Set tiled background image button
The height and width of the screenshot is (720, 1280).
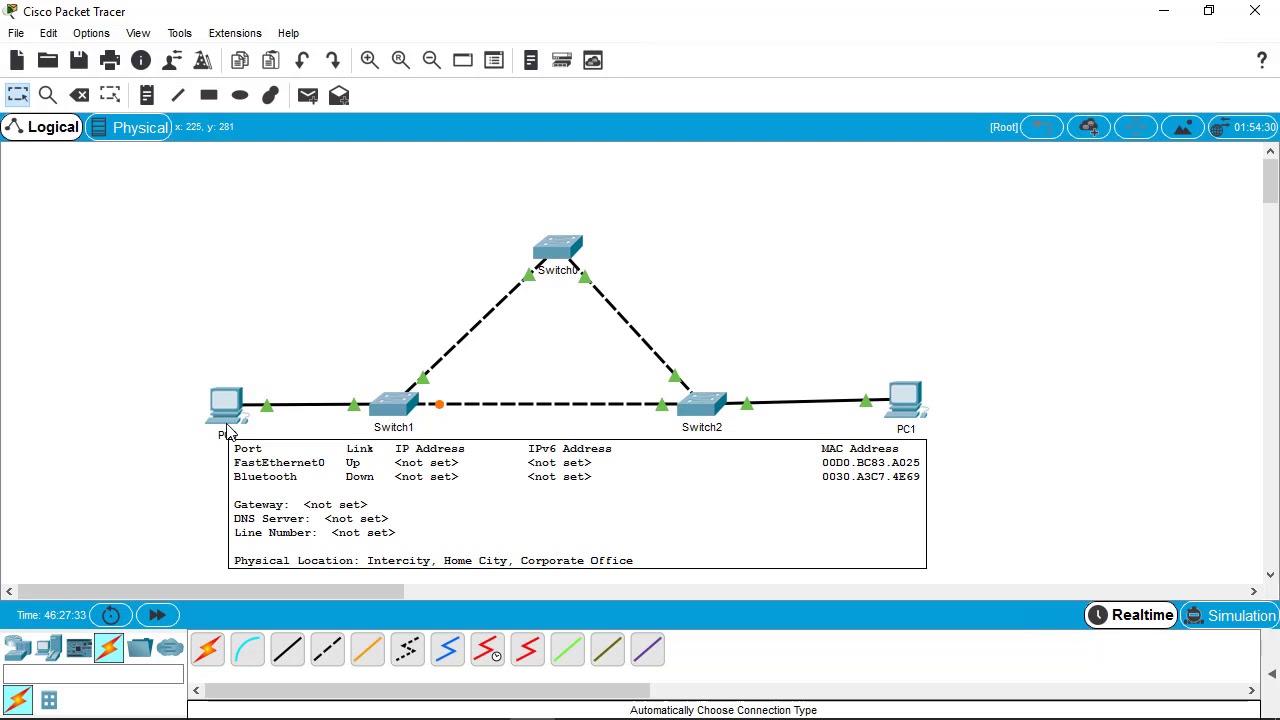(1183, 127)
